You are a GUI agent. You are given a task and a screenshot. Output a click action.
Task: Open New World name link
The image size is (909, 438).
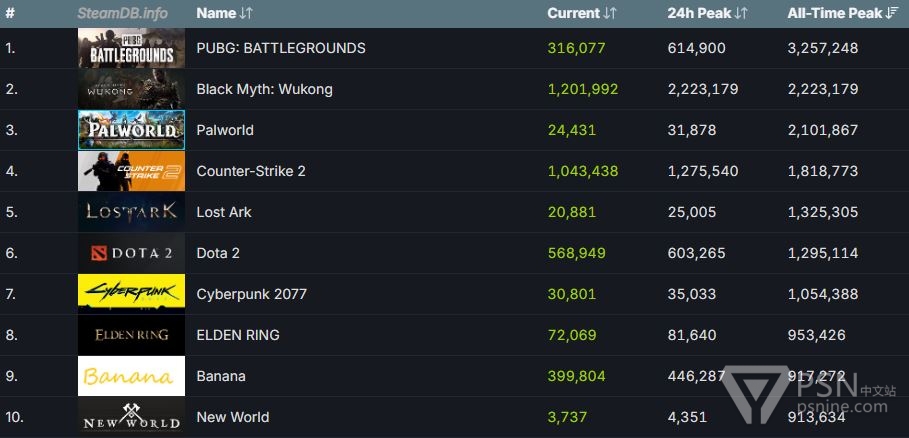(x=233, y=417)
